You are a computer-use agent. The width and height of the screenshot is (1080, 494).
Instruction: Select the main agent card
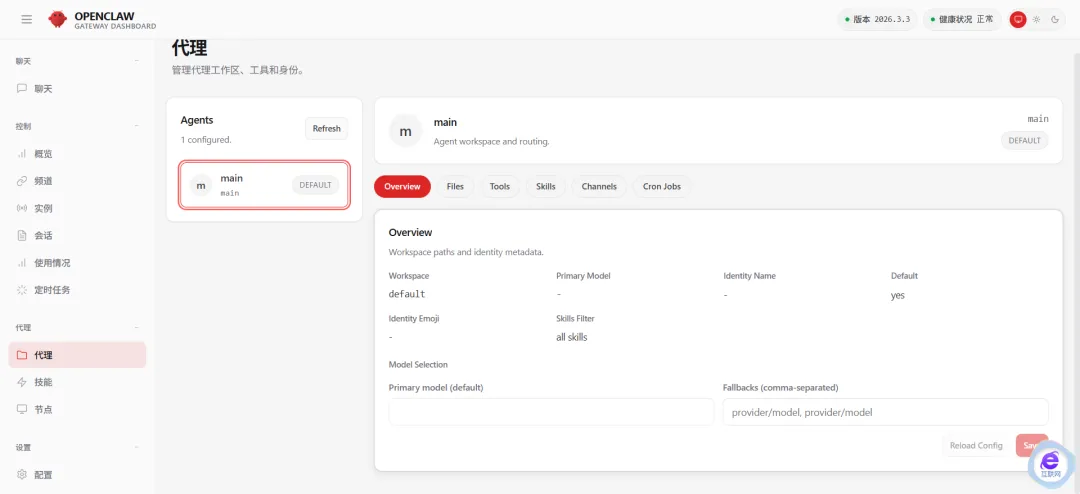coord(264,185)
